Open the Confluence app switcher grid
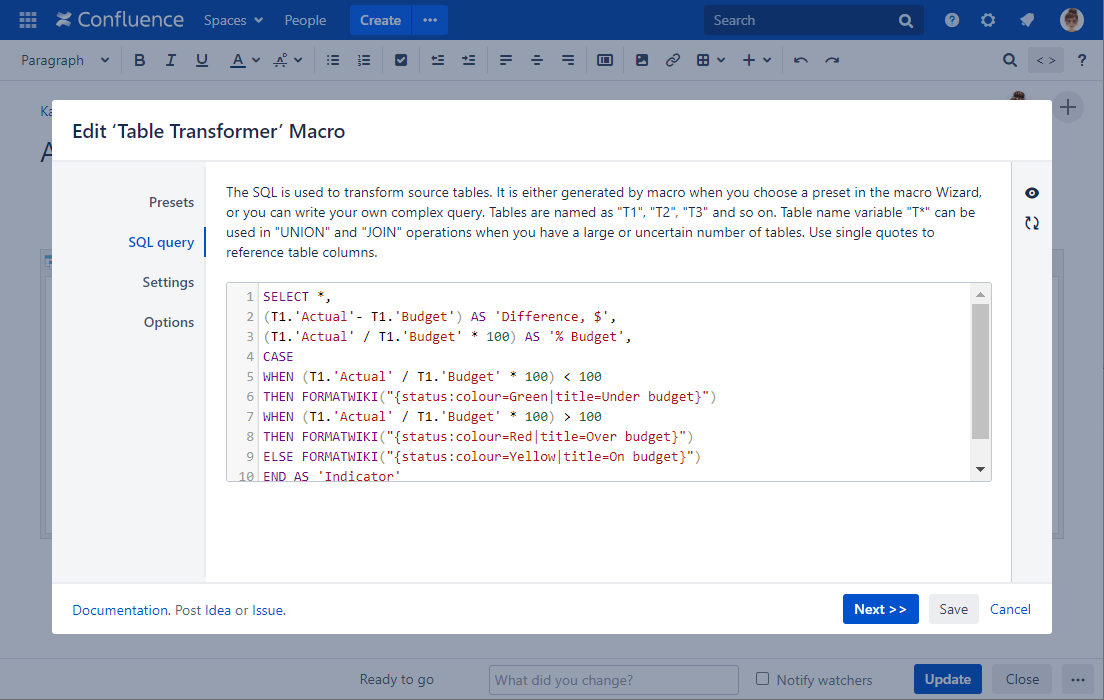 (x=28, y=20)
